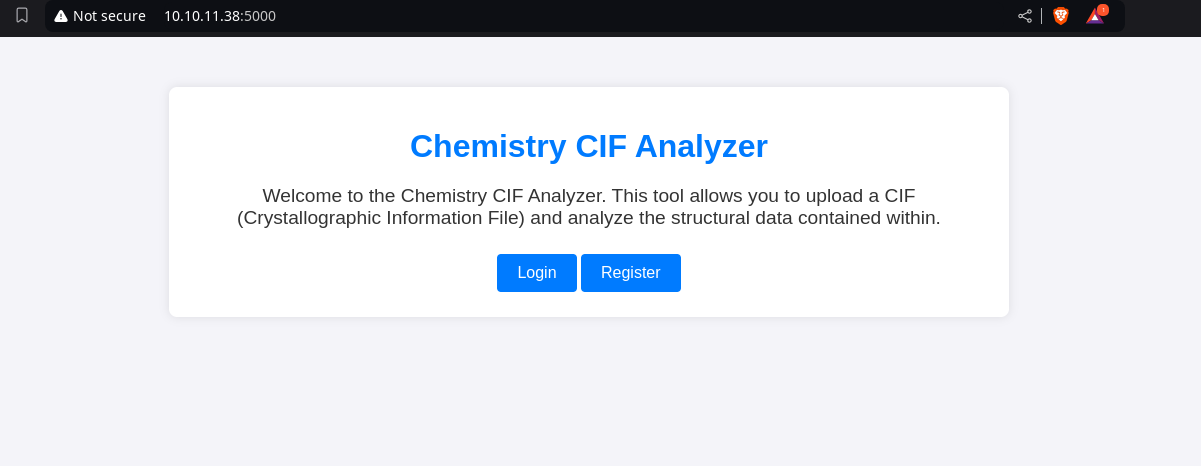This screenshot has width=1201, height=466.
Task: Click the bookmark icon left of address bar
Action: click(x=22, y=15)
